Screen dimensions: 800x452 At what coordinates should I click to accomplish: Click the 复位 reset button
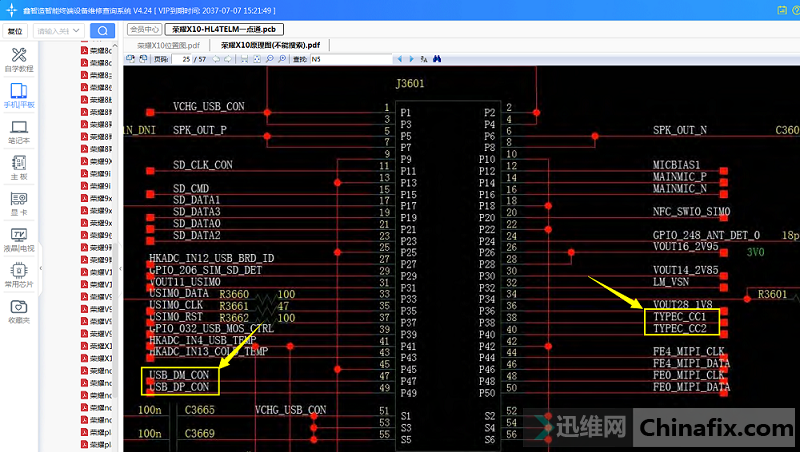pyautogui.click(x=15, y=31)
